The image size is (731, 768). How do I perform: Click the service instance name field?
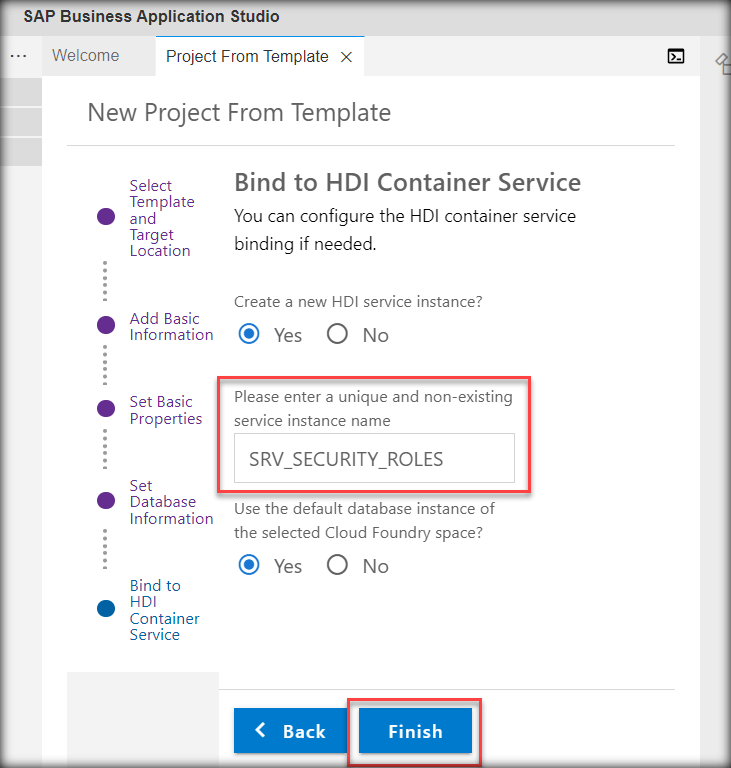coord(374,458)
